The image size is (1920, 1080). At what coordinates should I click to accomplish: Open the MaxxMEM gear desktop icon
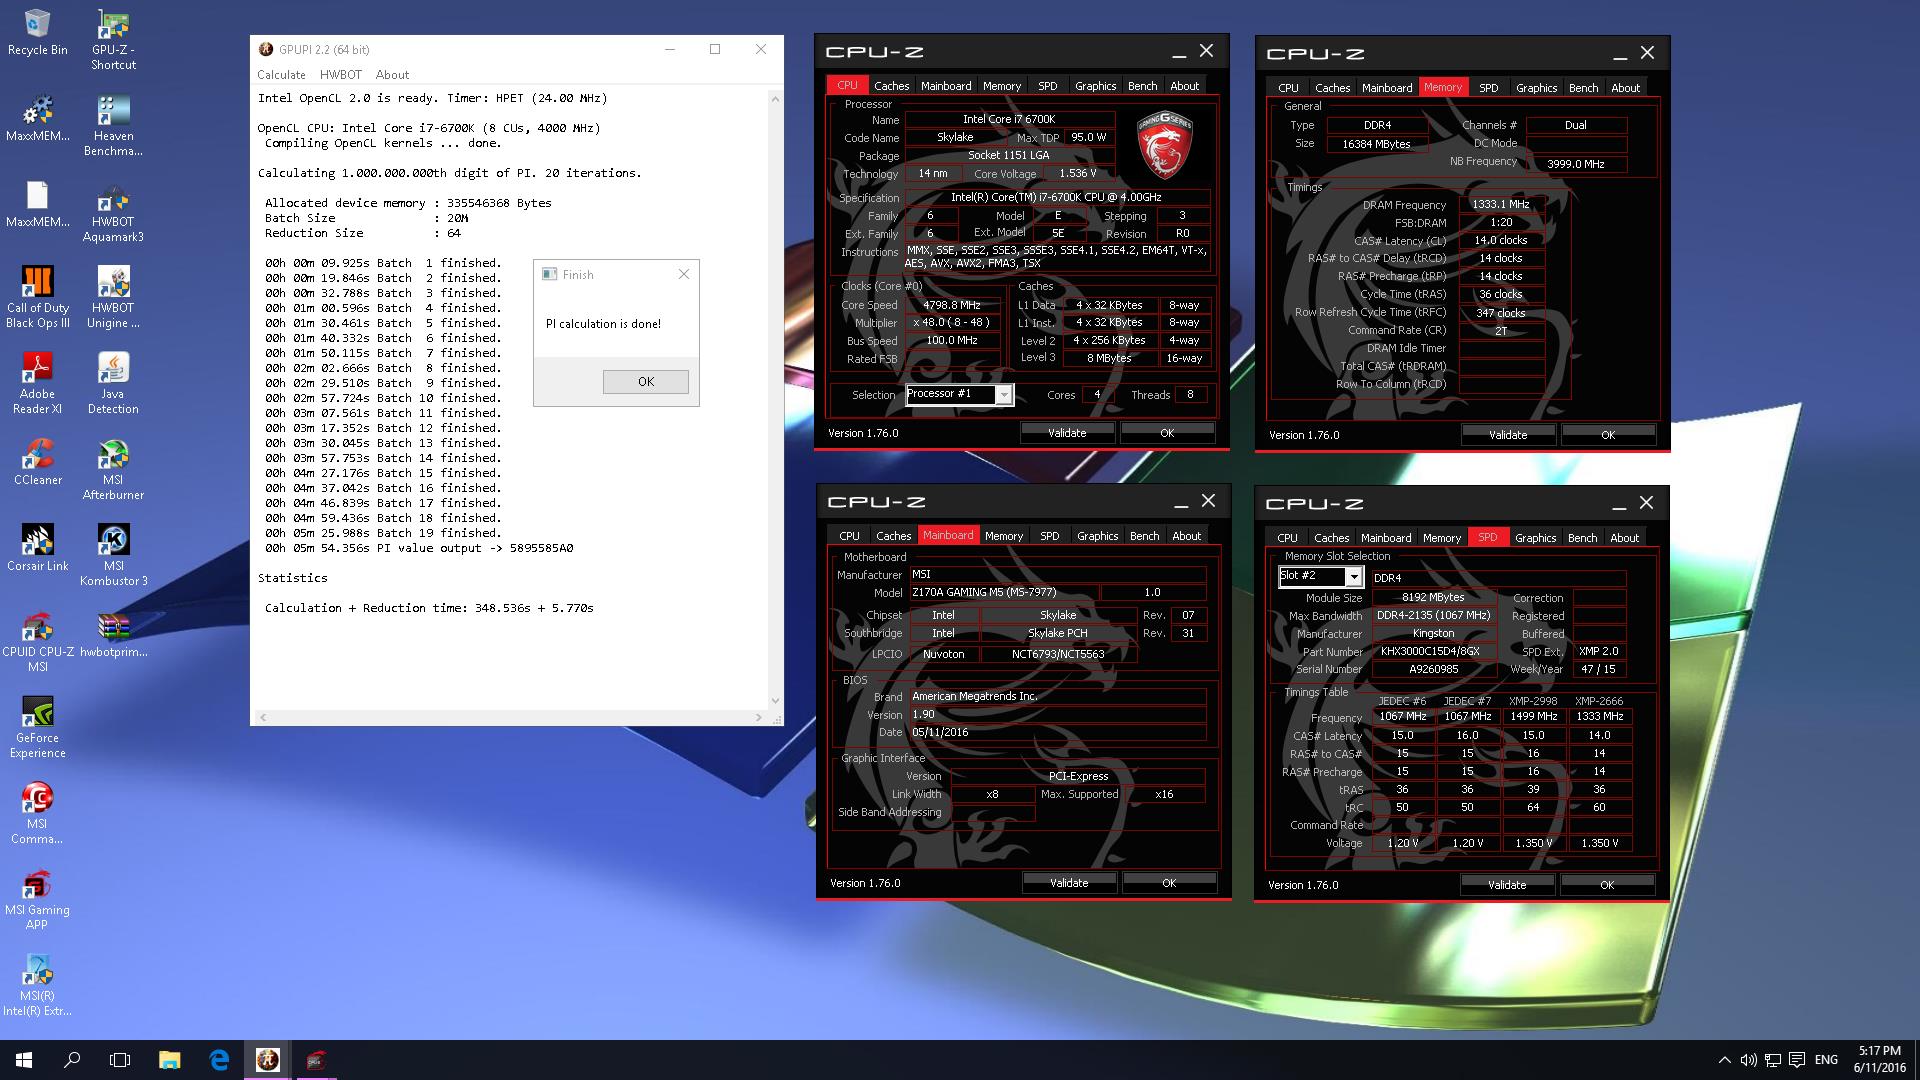click(x=37, y=118)
